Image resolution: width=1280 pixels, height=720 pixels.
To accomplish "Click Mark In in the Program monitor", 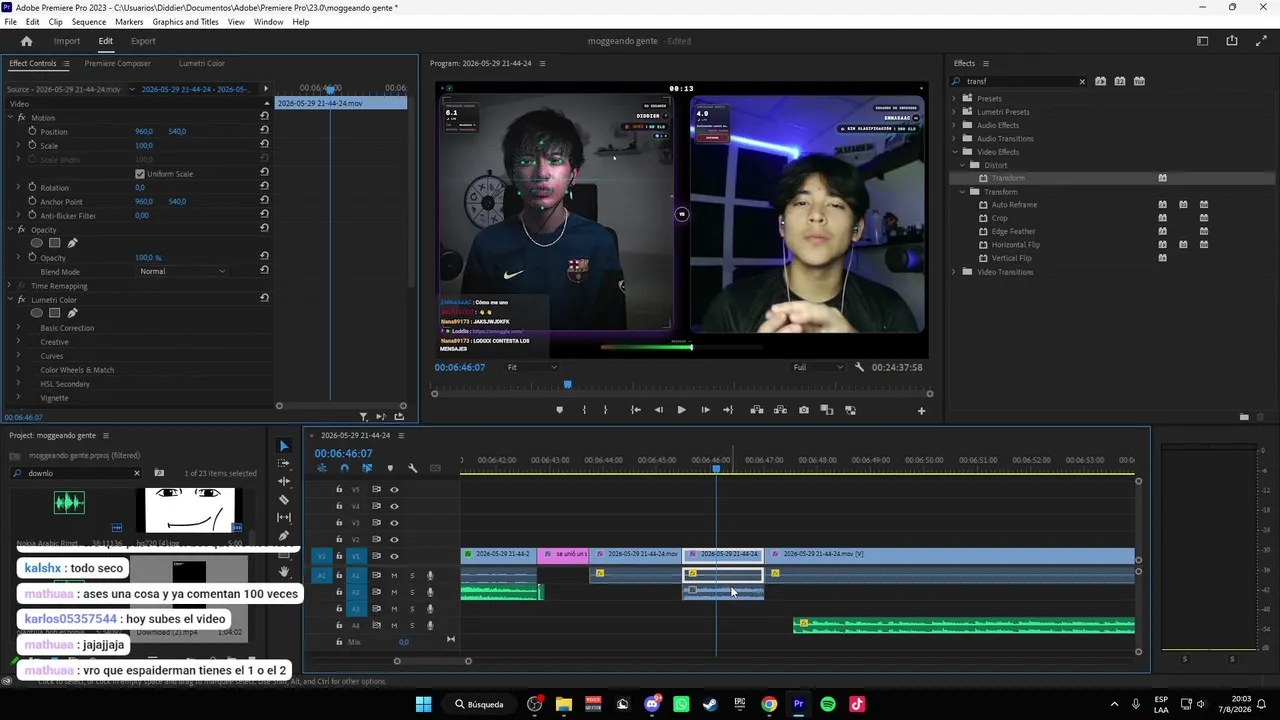I will 584,410.
